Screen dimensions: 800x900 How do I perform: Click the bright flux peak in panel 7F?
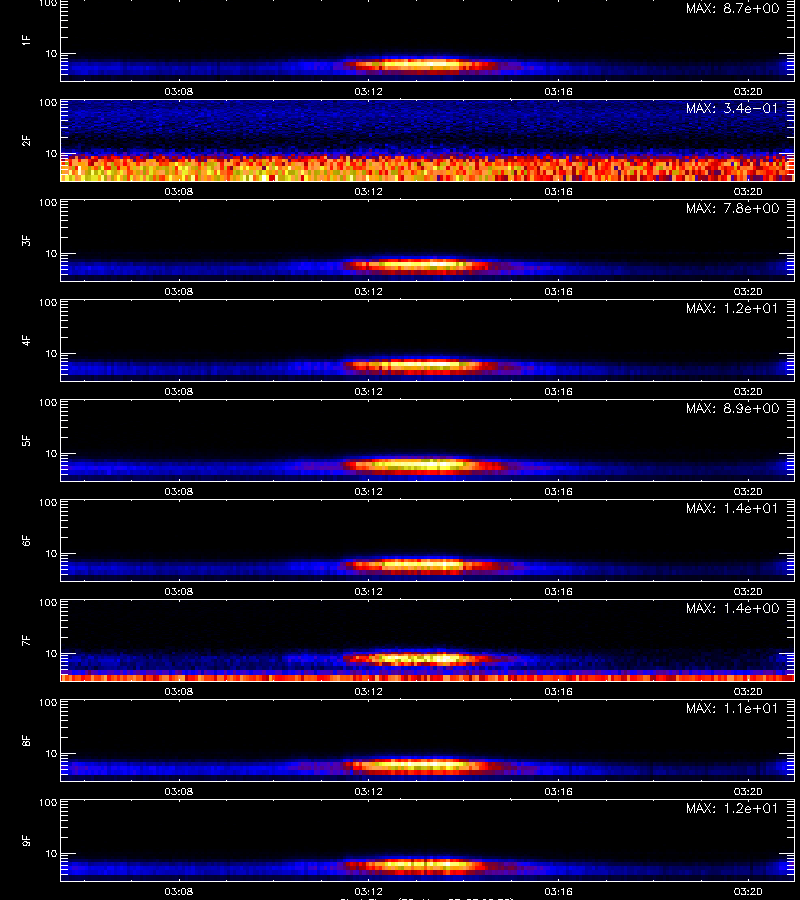pyautogui.click(x=422, y=658)
